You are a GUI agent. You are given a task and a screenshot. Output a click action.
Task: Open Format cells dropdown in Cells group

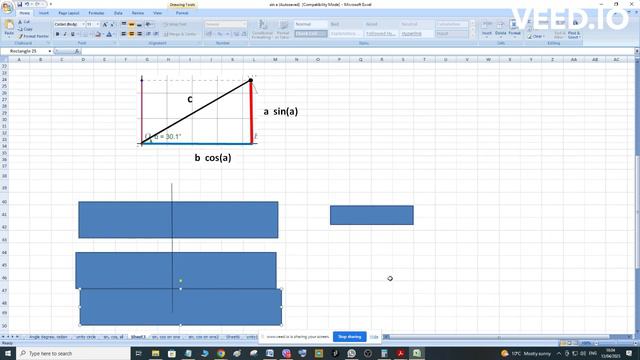514,29
